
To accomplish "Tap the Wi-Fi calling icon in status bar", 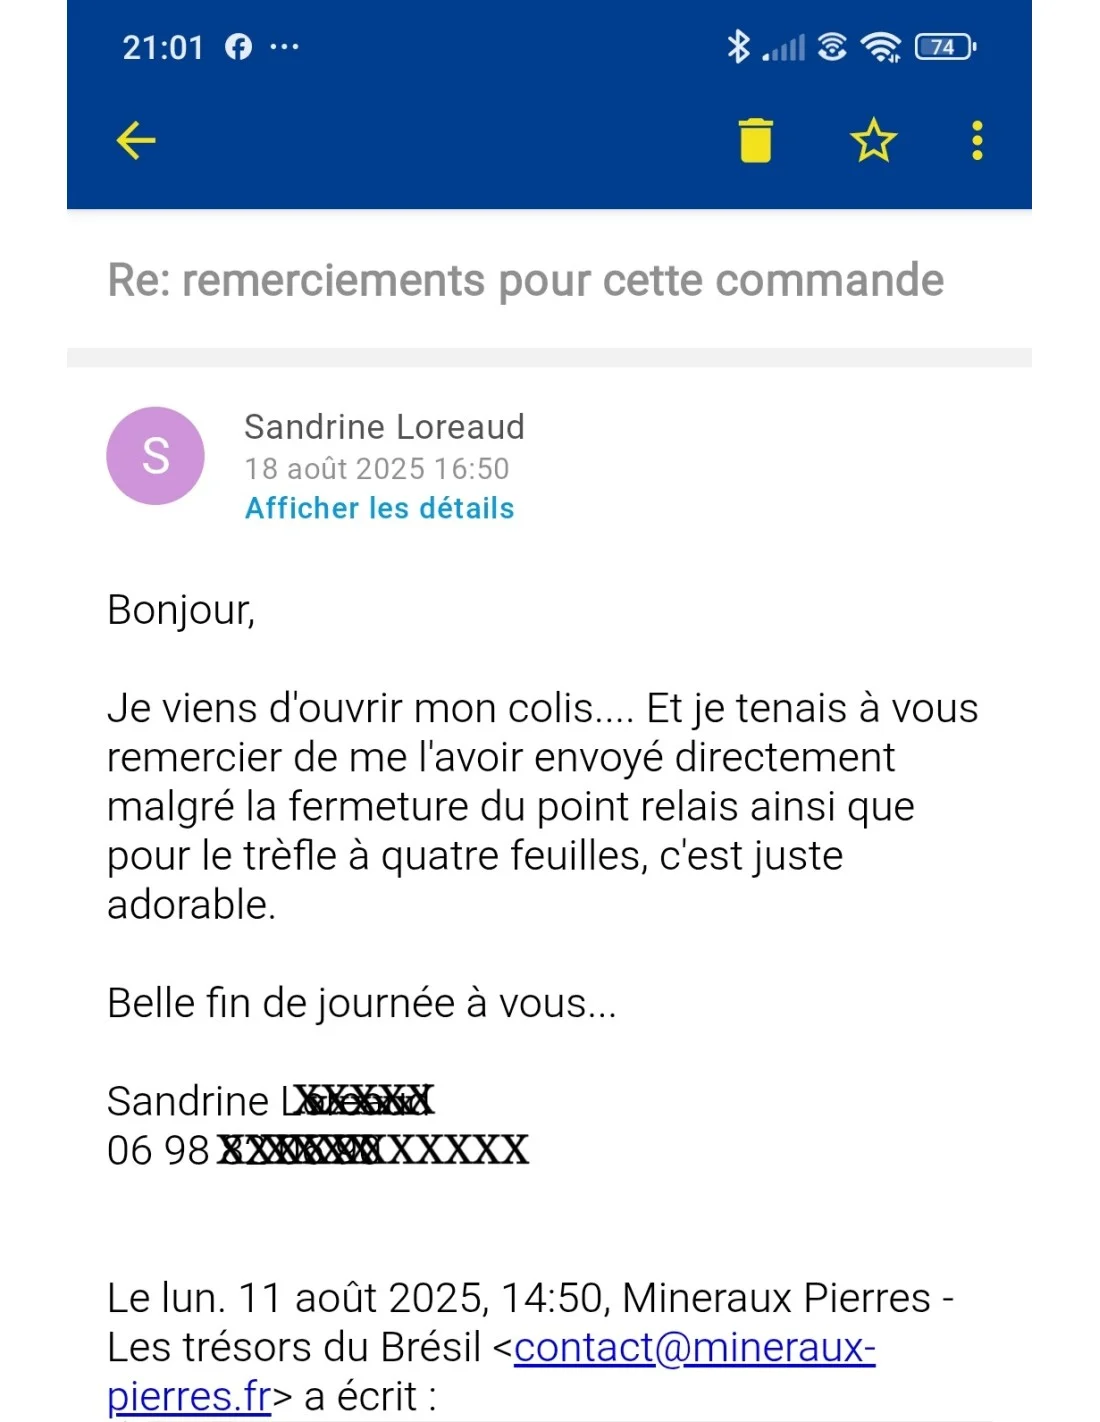I will tap(832, 46).
